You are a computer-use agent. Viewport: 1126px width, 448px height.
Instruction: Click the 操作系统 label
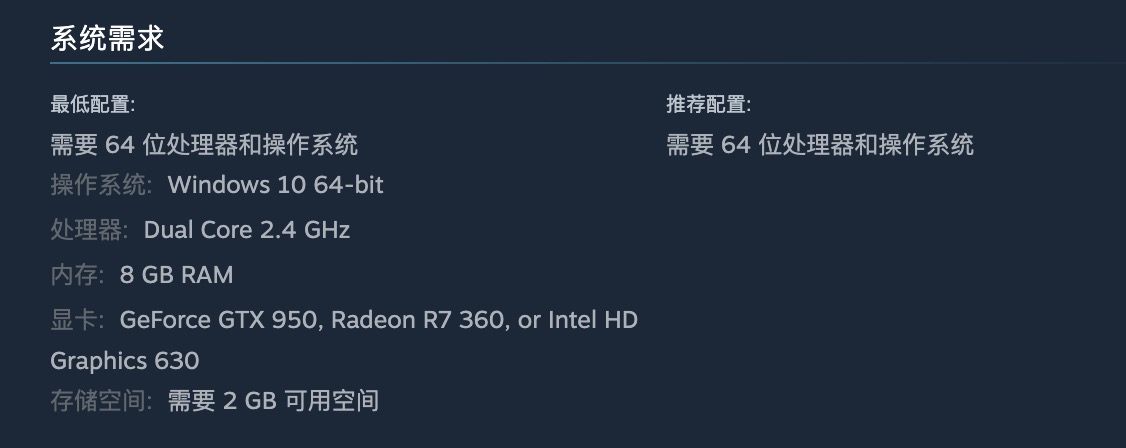click(x=101, y=185)
